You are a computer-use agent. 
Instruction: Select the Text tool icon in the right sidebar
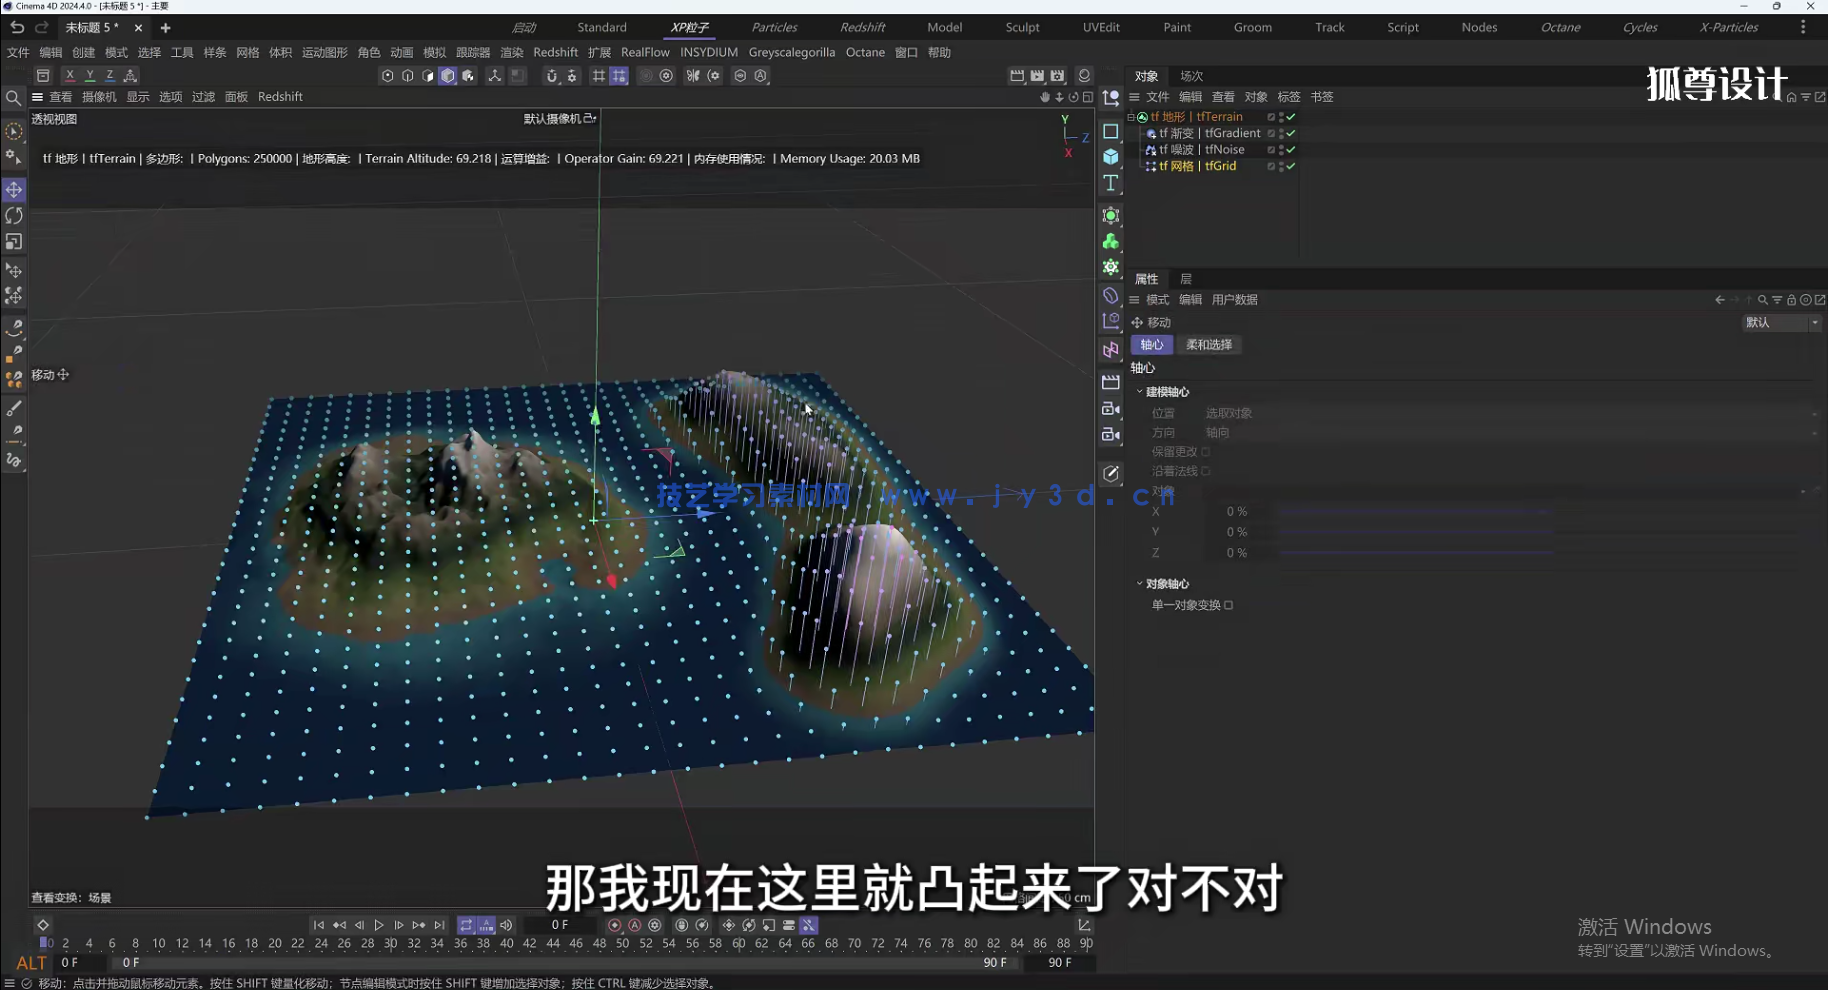point(1111,183)
